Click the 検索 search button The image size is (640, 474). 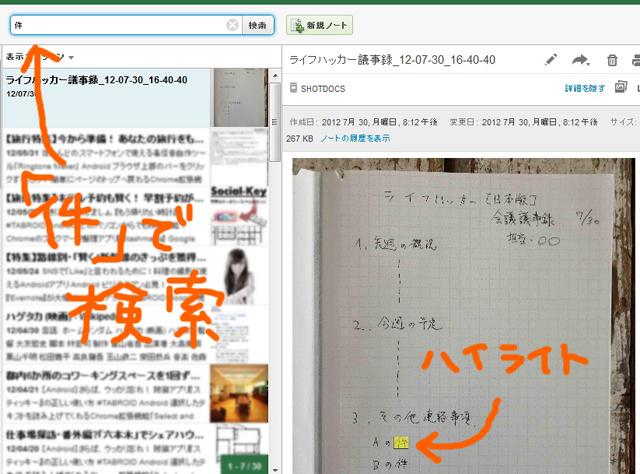click(258, 25)
